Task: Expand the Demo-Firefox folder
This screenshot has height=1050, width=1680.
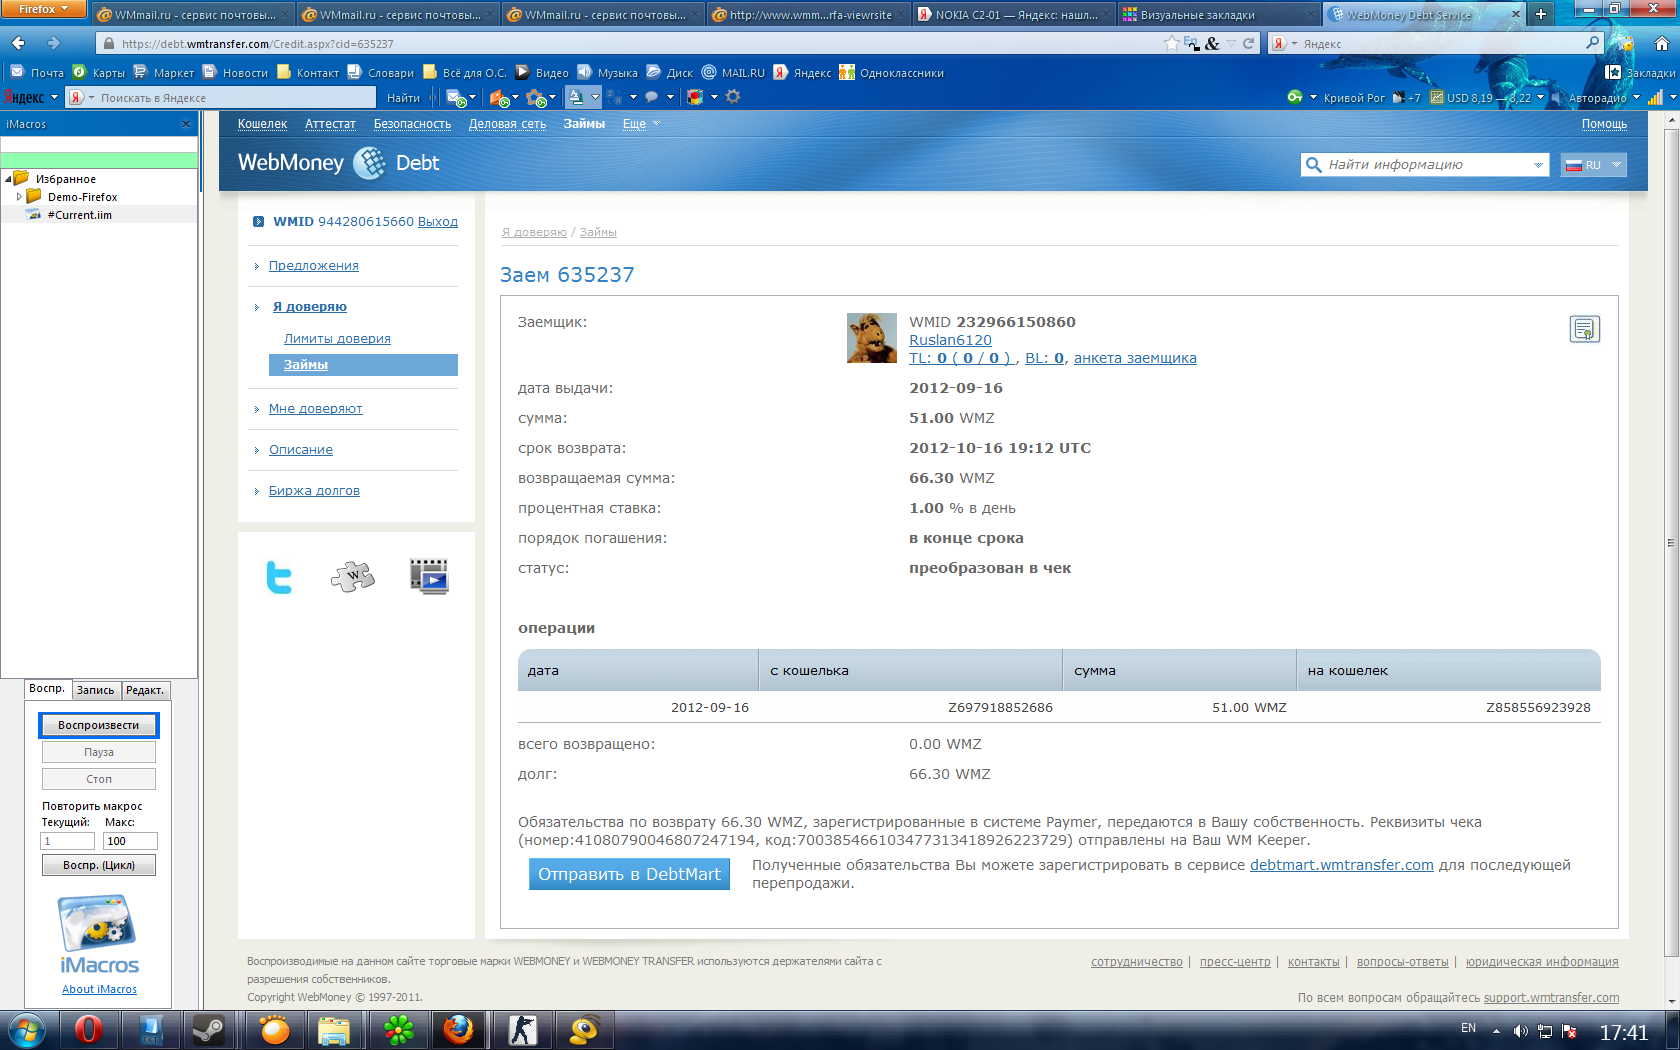Action: click(19, 197)
